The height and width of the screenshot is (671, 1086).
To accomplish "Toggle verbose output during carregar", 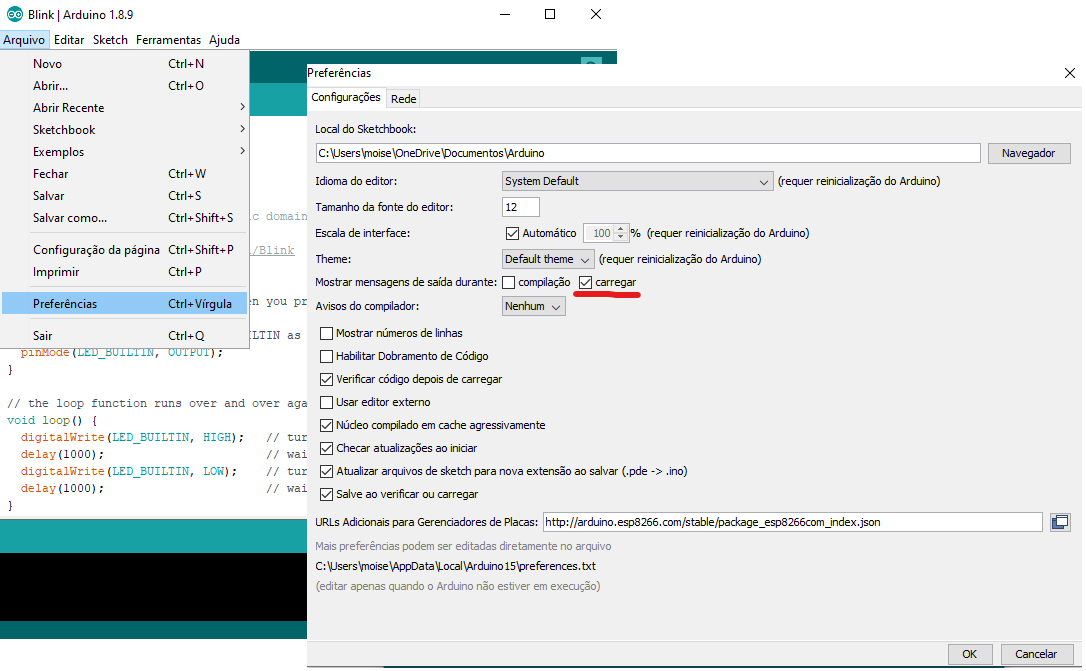I will point(586,283).
